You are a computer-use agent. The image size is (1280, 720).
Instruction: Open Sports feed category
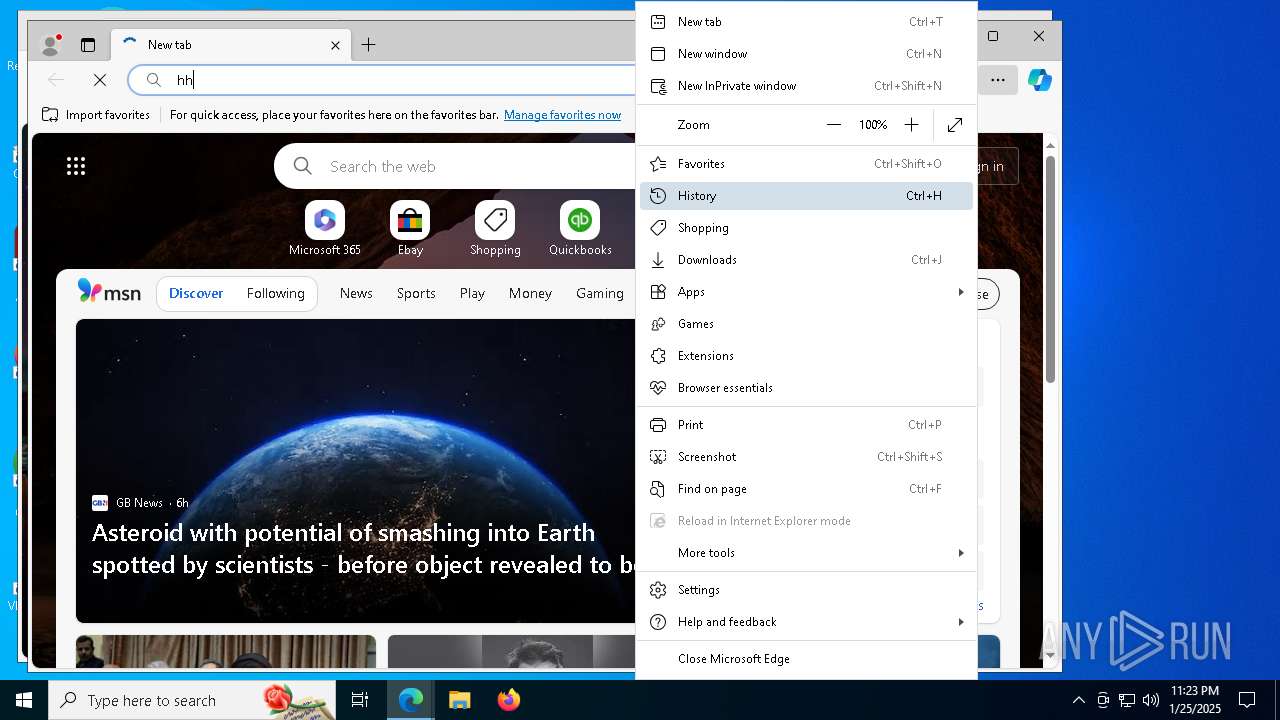[x=416, y=293]
